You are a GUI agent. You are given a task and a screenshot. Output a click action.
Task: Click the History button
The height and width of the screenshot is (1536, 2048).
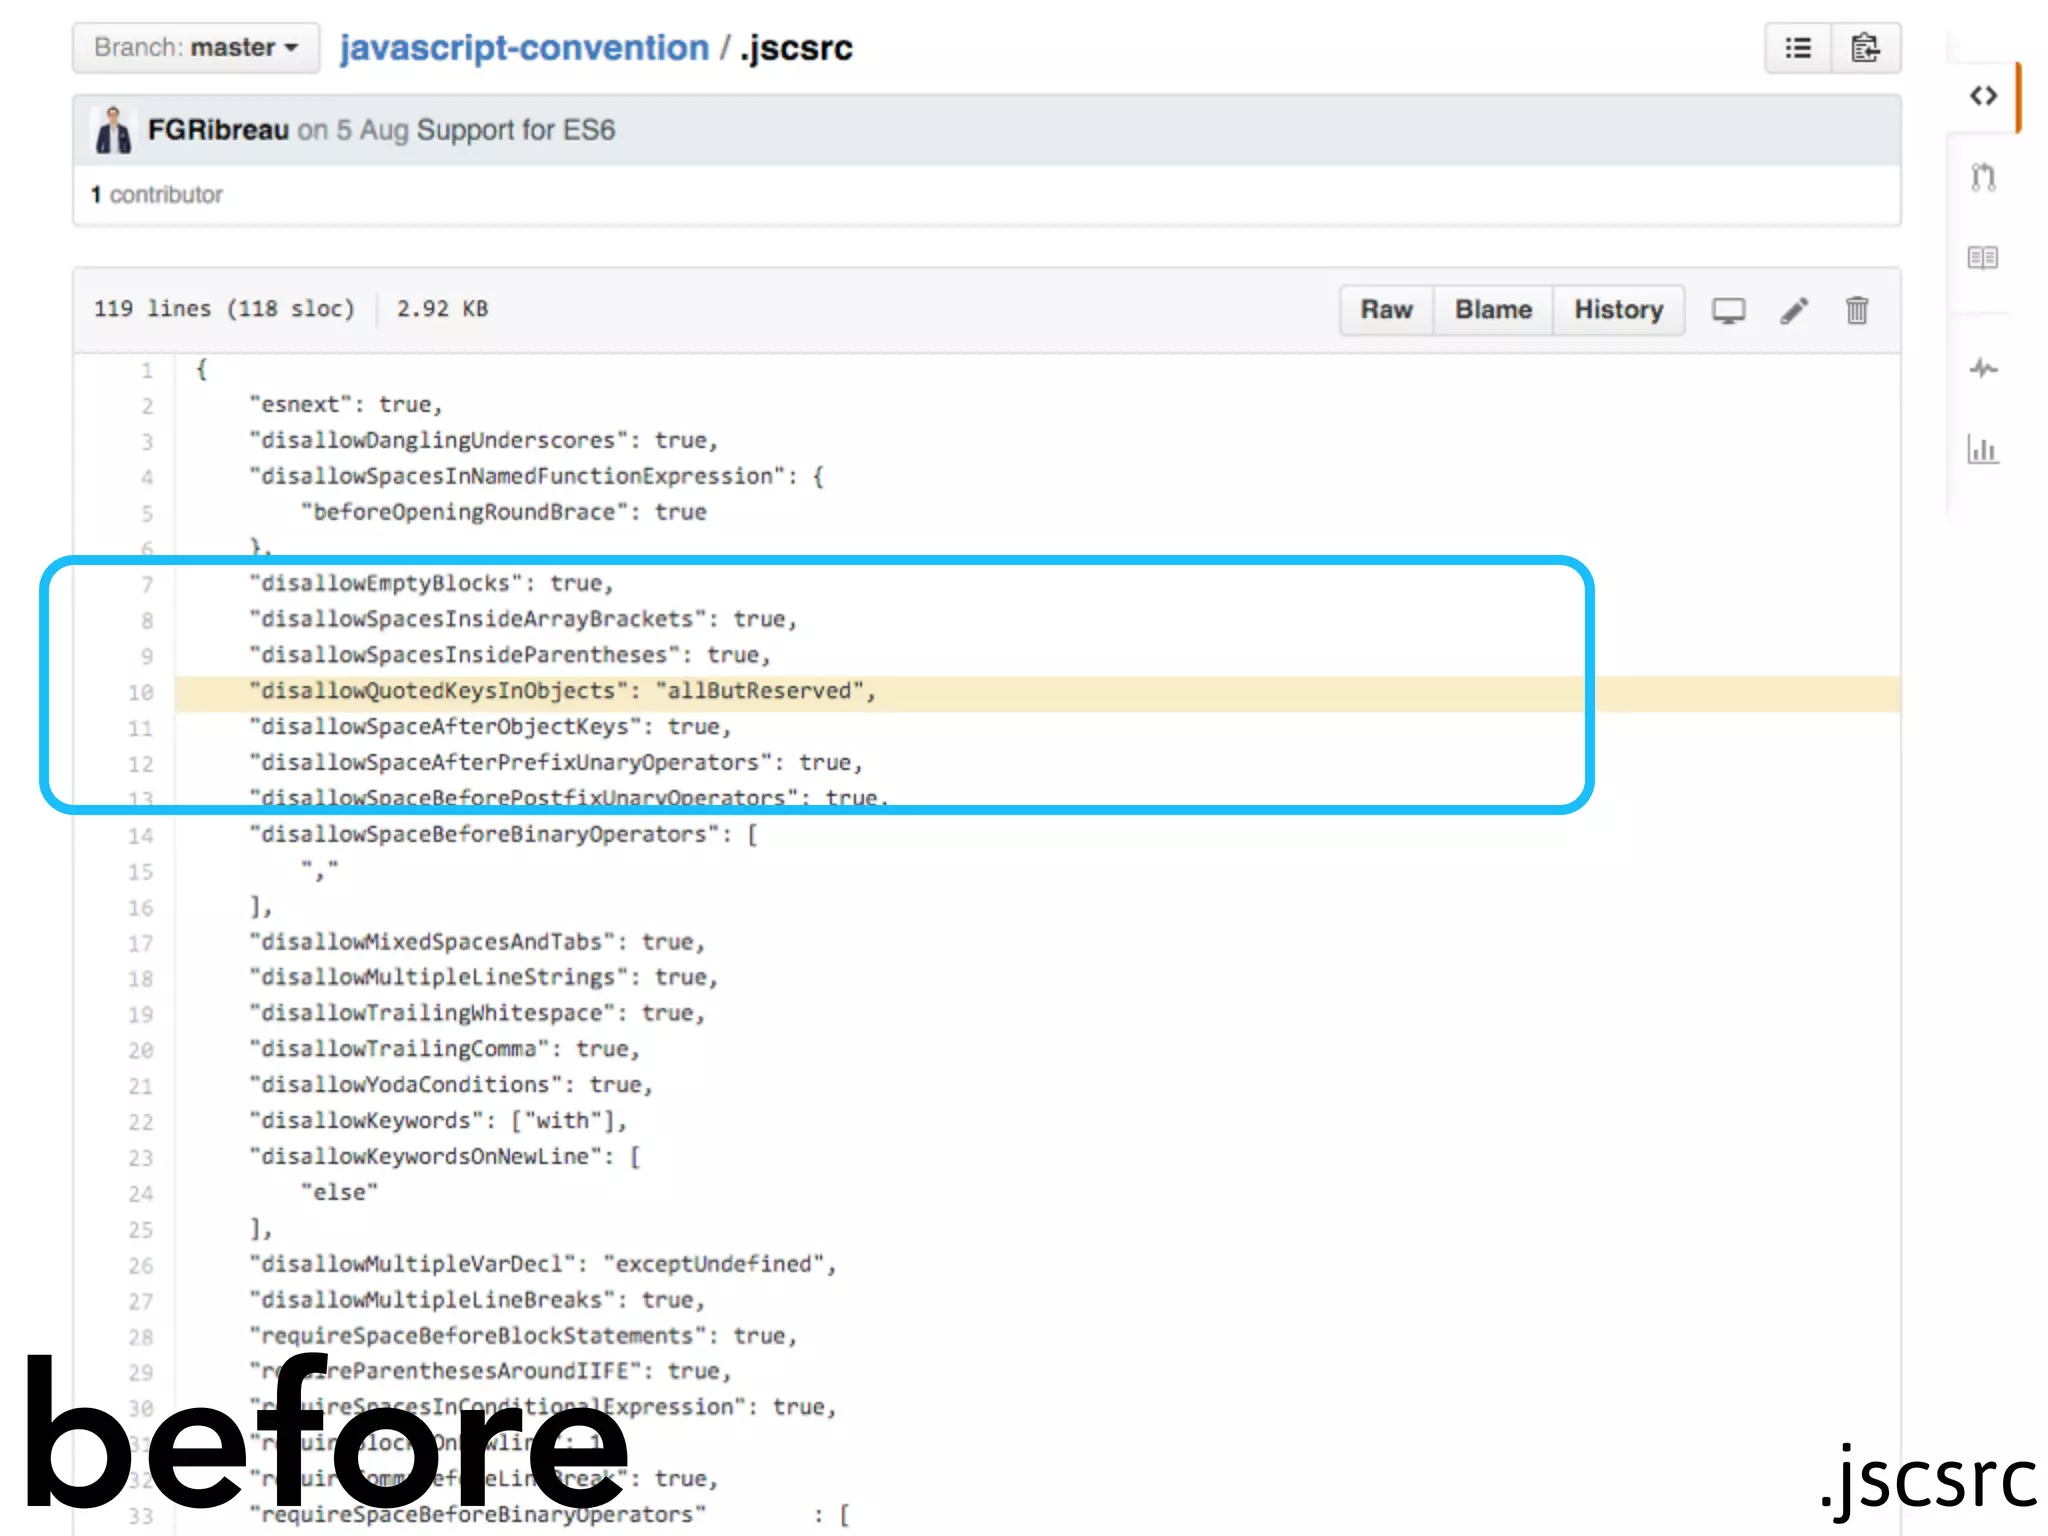point(1618,310)
